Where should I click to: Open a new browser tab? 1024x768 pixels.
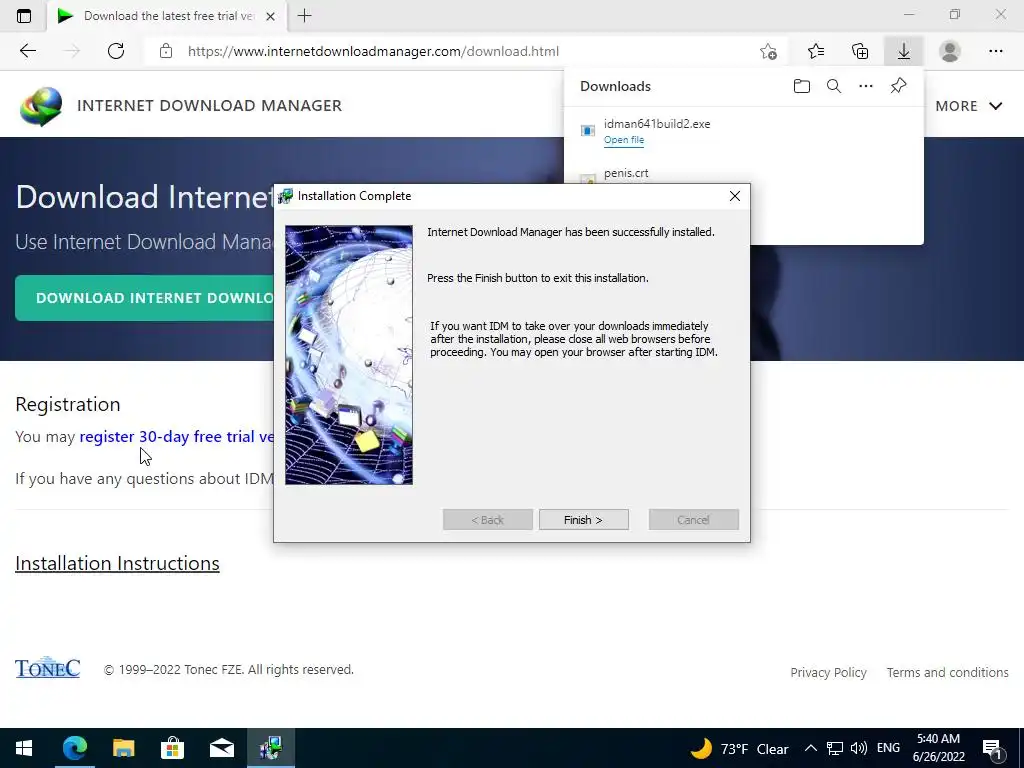click(304, 16)
